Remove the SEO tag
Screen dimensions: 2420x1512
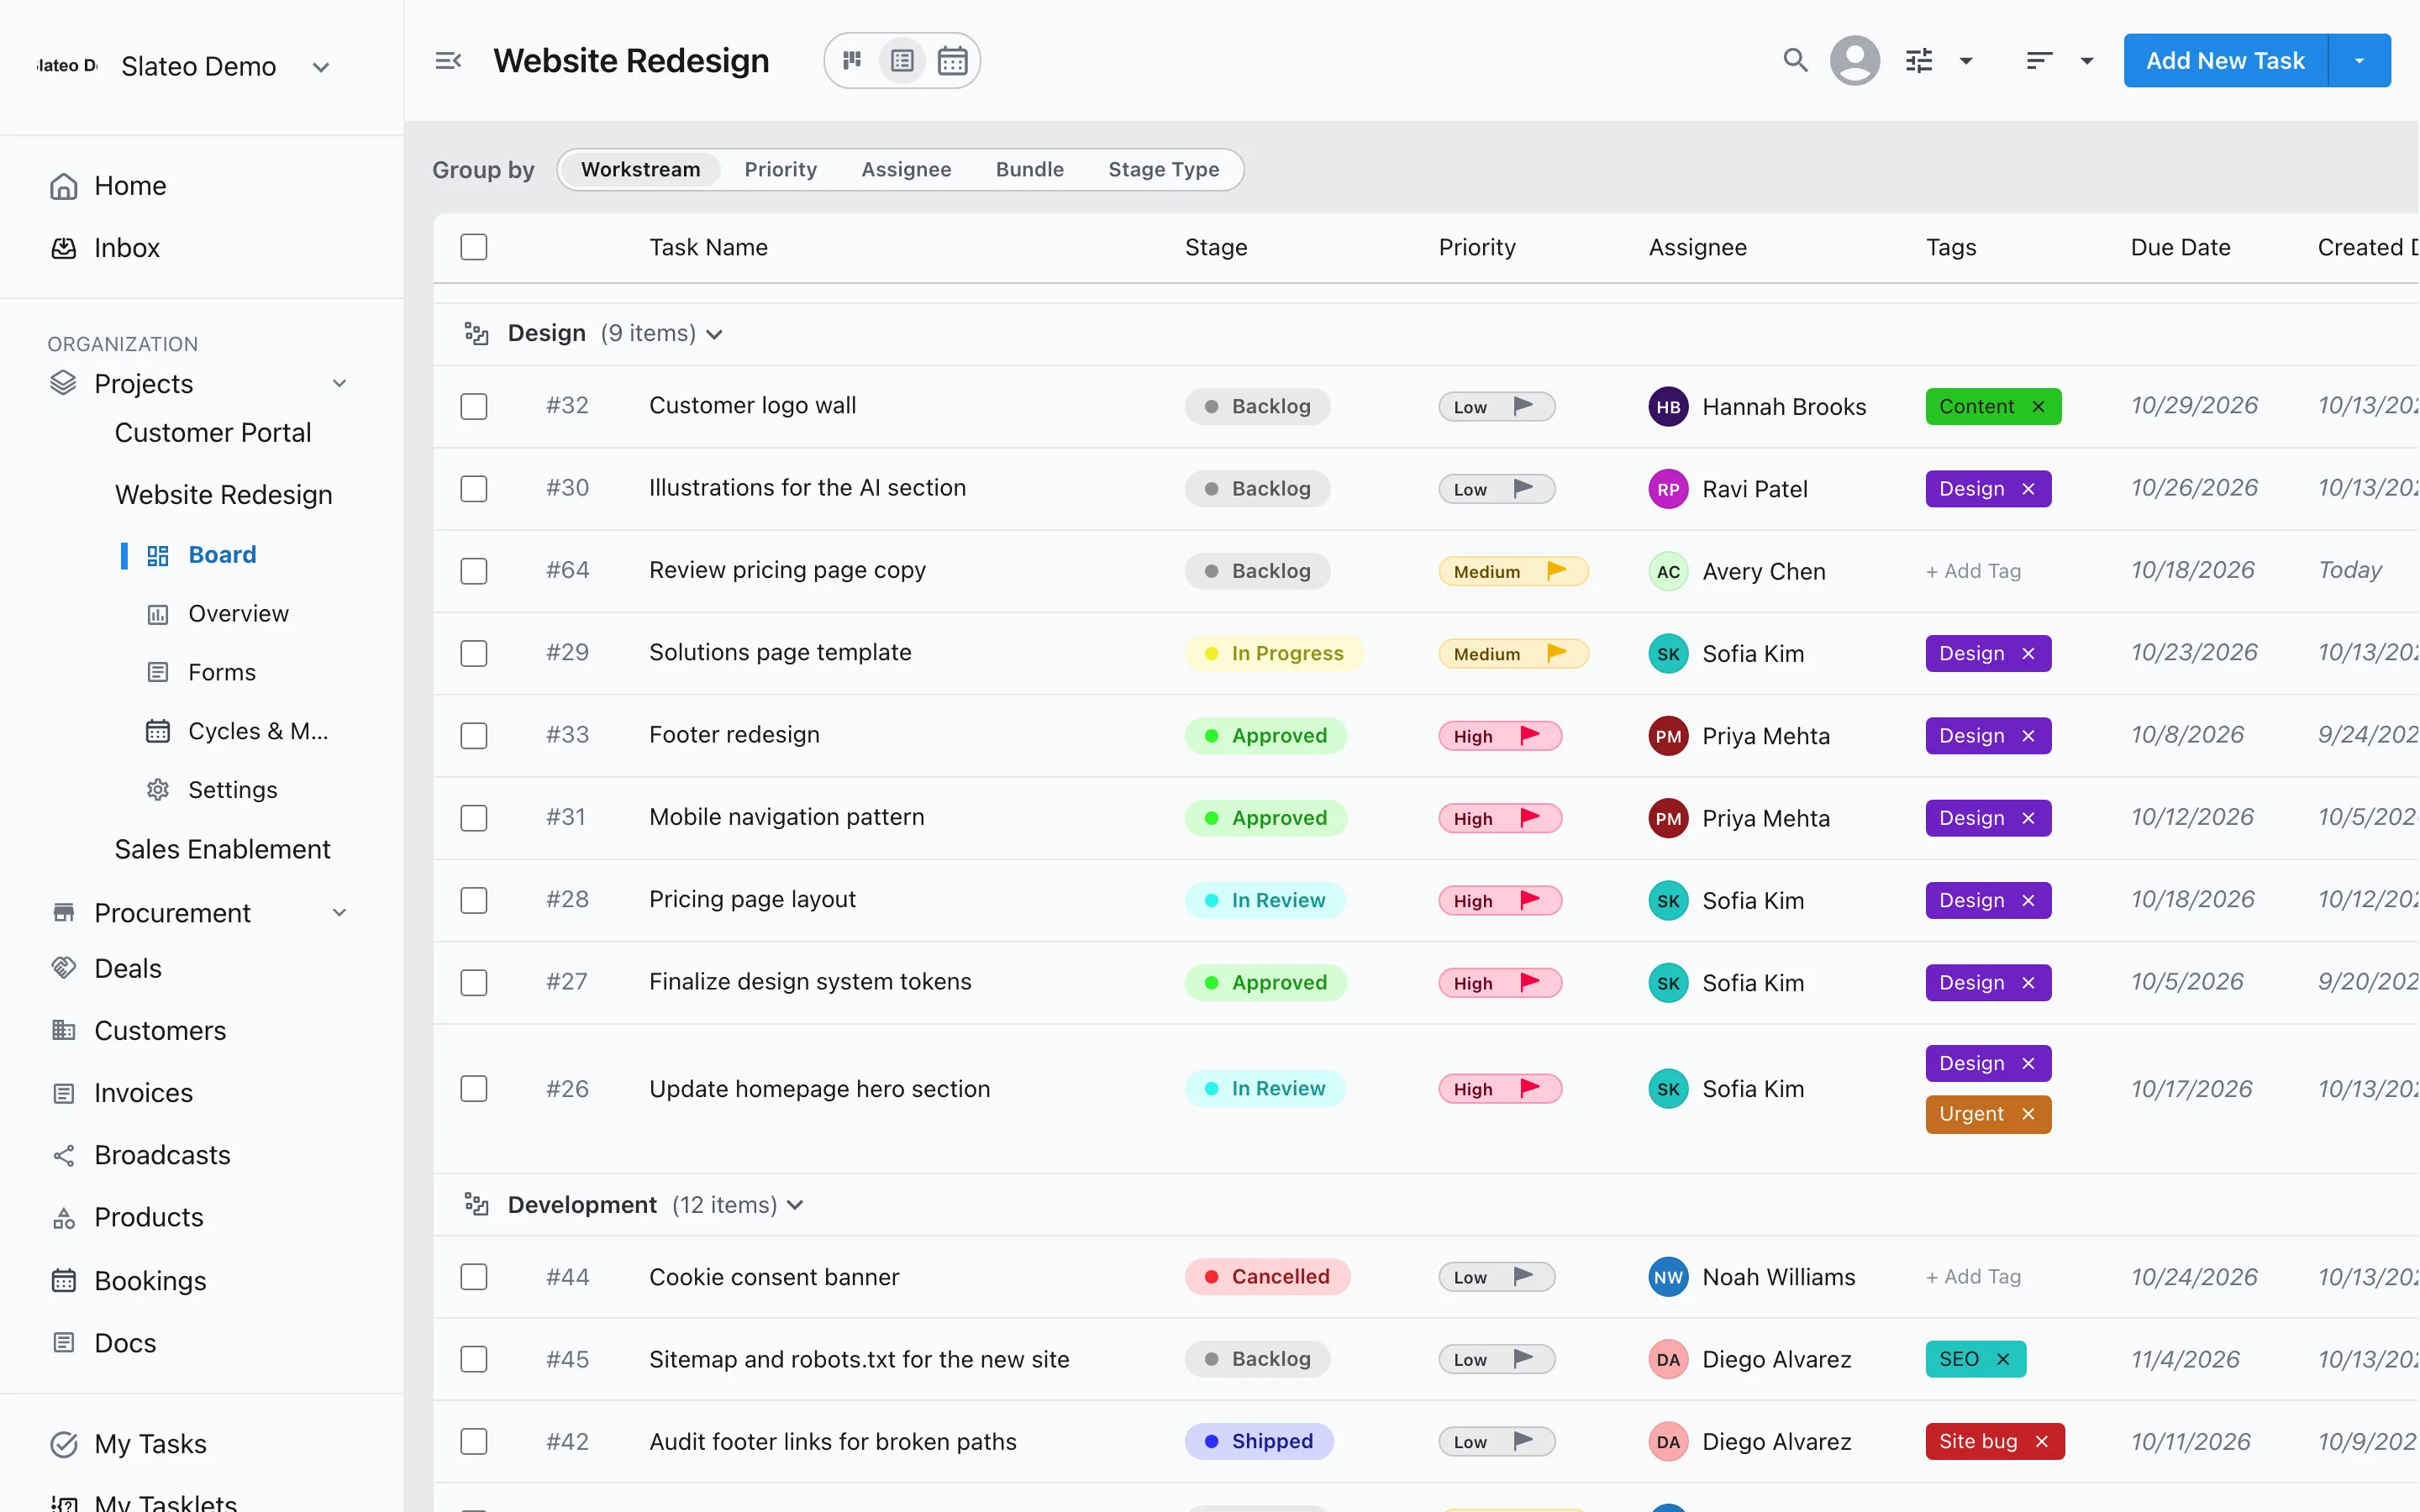tap(2003, 1359)
